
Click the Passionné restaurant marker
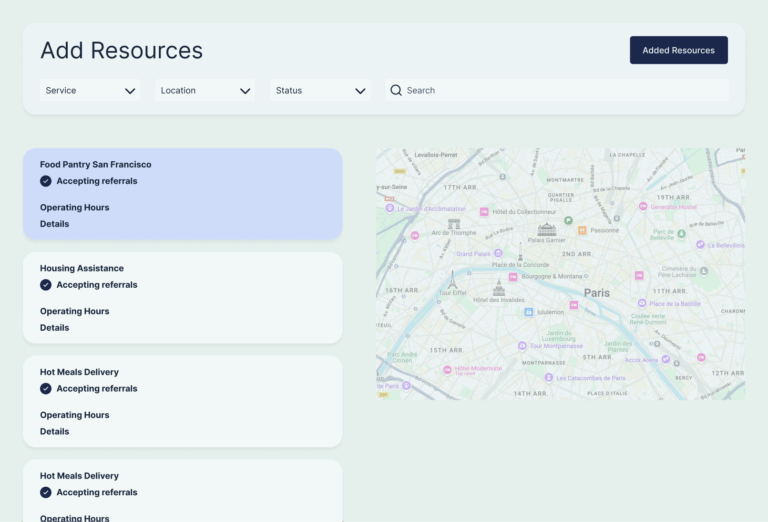pyautogui.click(x=582, y=230)
